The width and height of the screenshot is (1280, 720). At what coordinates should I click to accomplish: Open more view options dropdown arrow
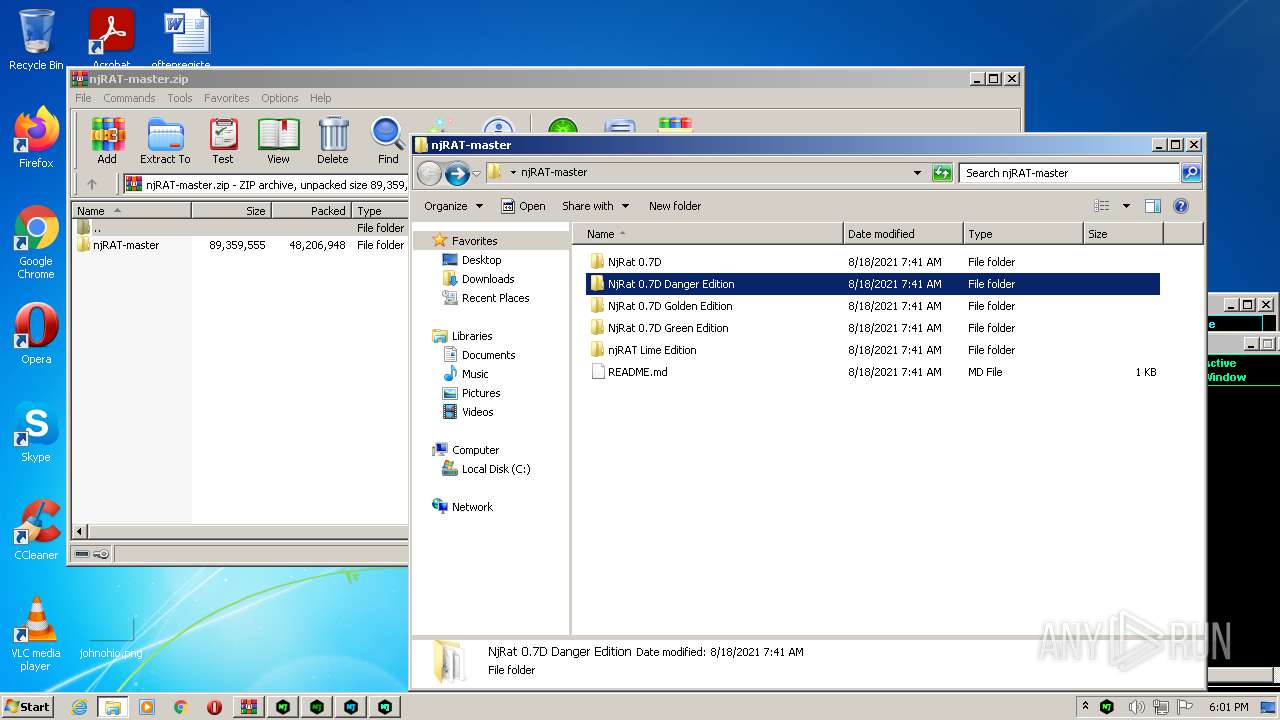[x=1125, y=206]
